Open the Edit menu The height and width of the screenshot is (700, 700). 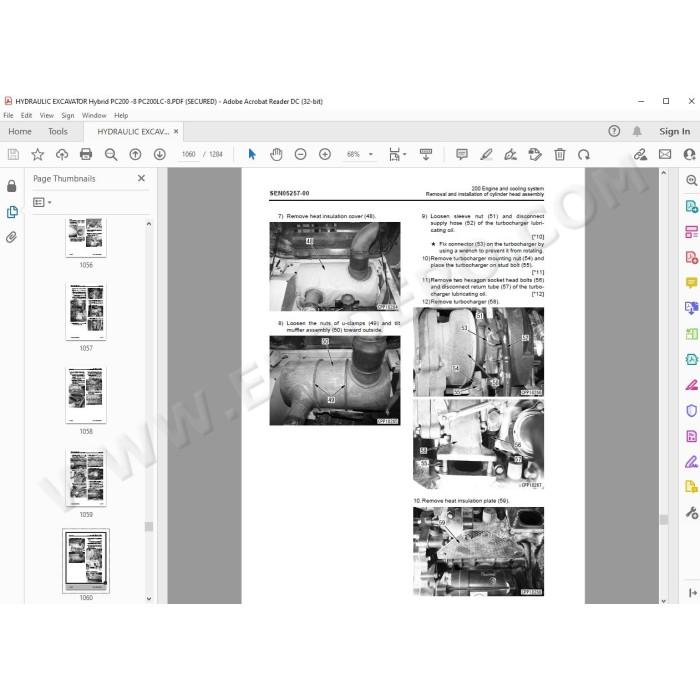coord(26,116)
